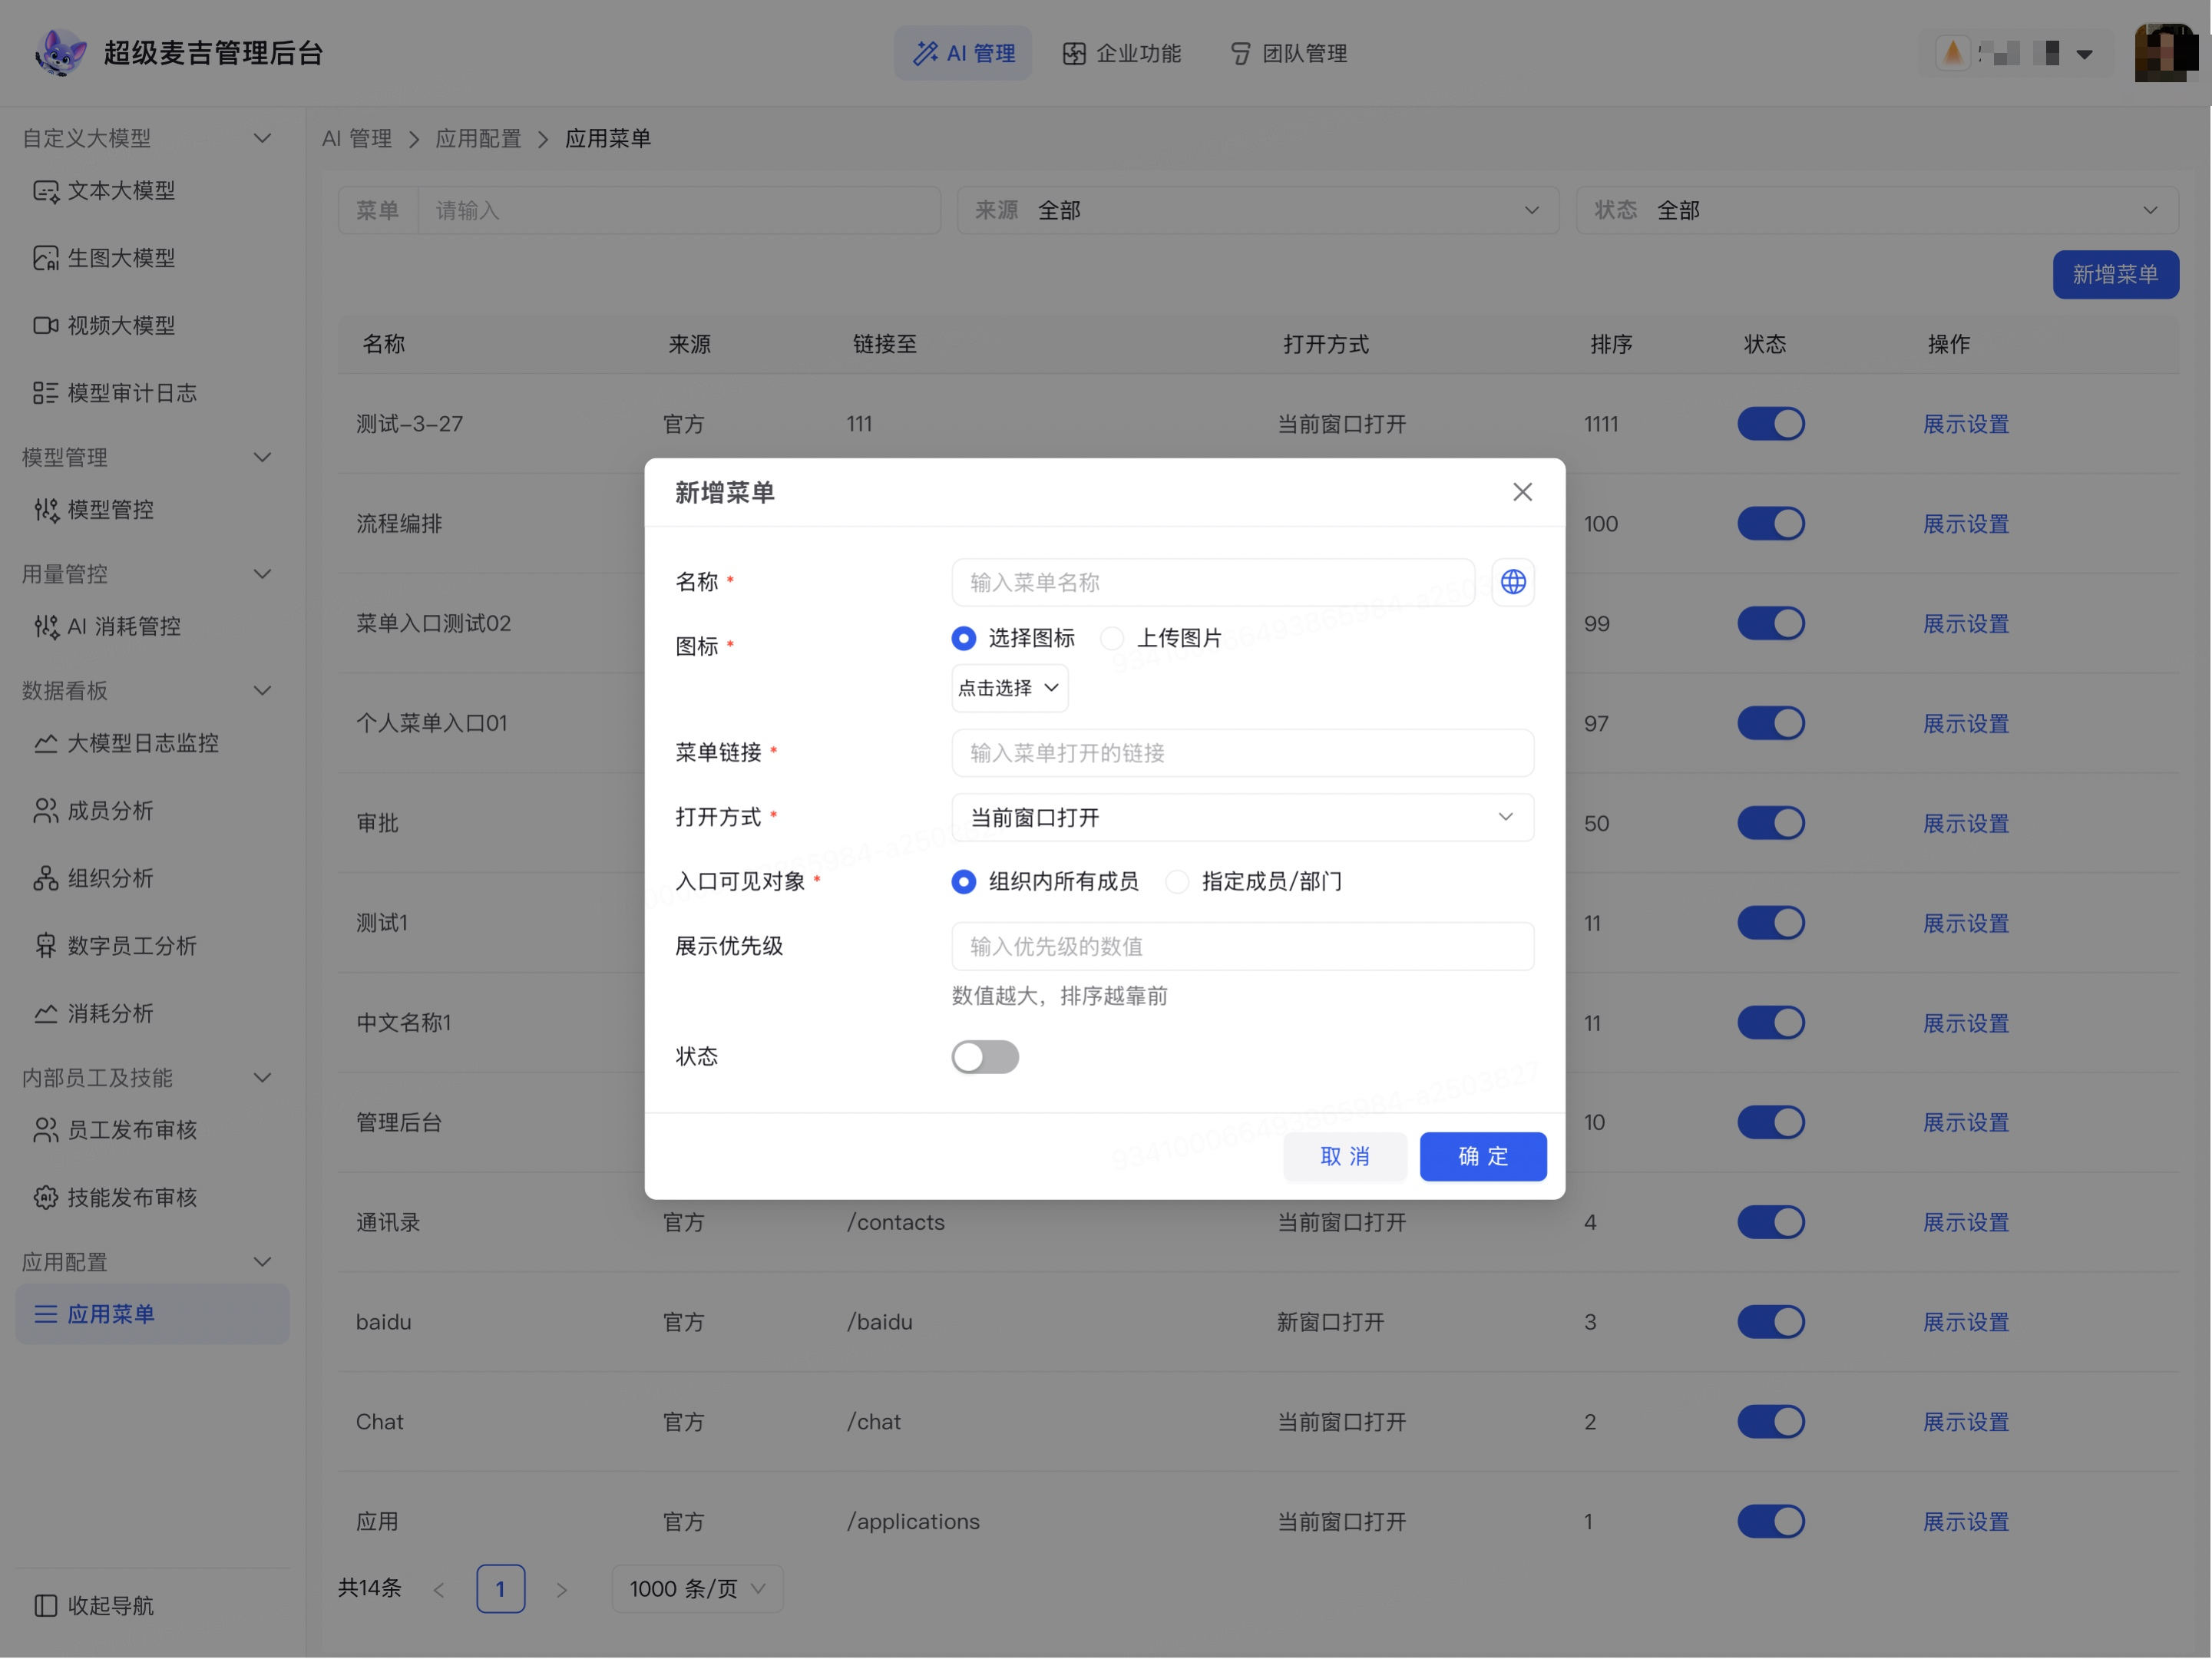Image resolution: width=2212 pixels, height=1659 pixels.
Task: Click the 模型审计日志 list icon
Action: pos(46,393)
